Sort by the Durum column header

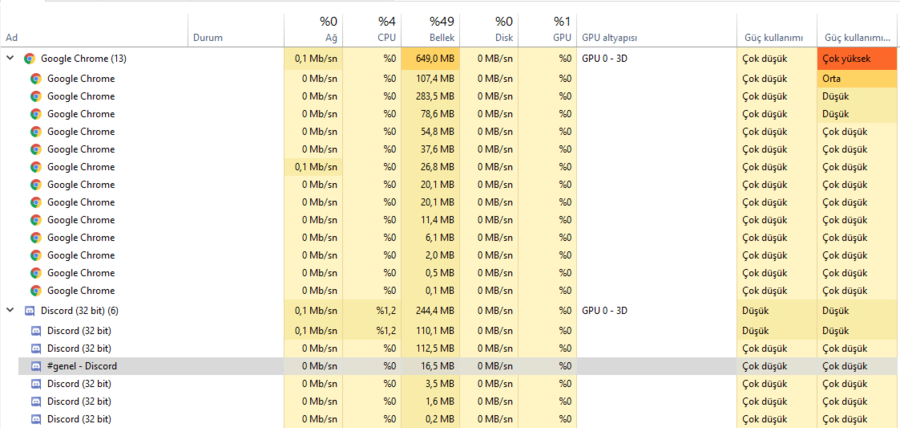(x=236, y=30)
